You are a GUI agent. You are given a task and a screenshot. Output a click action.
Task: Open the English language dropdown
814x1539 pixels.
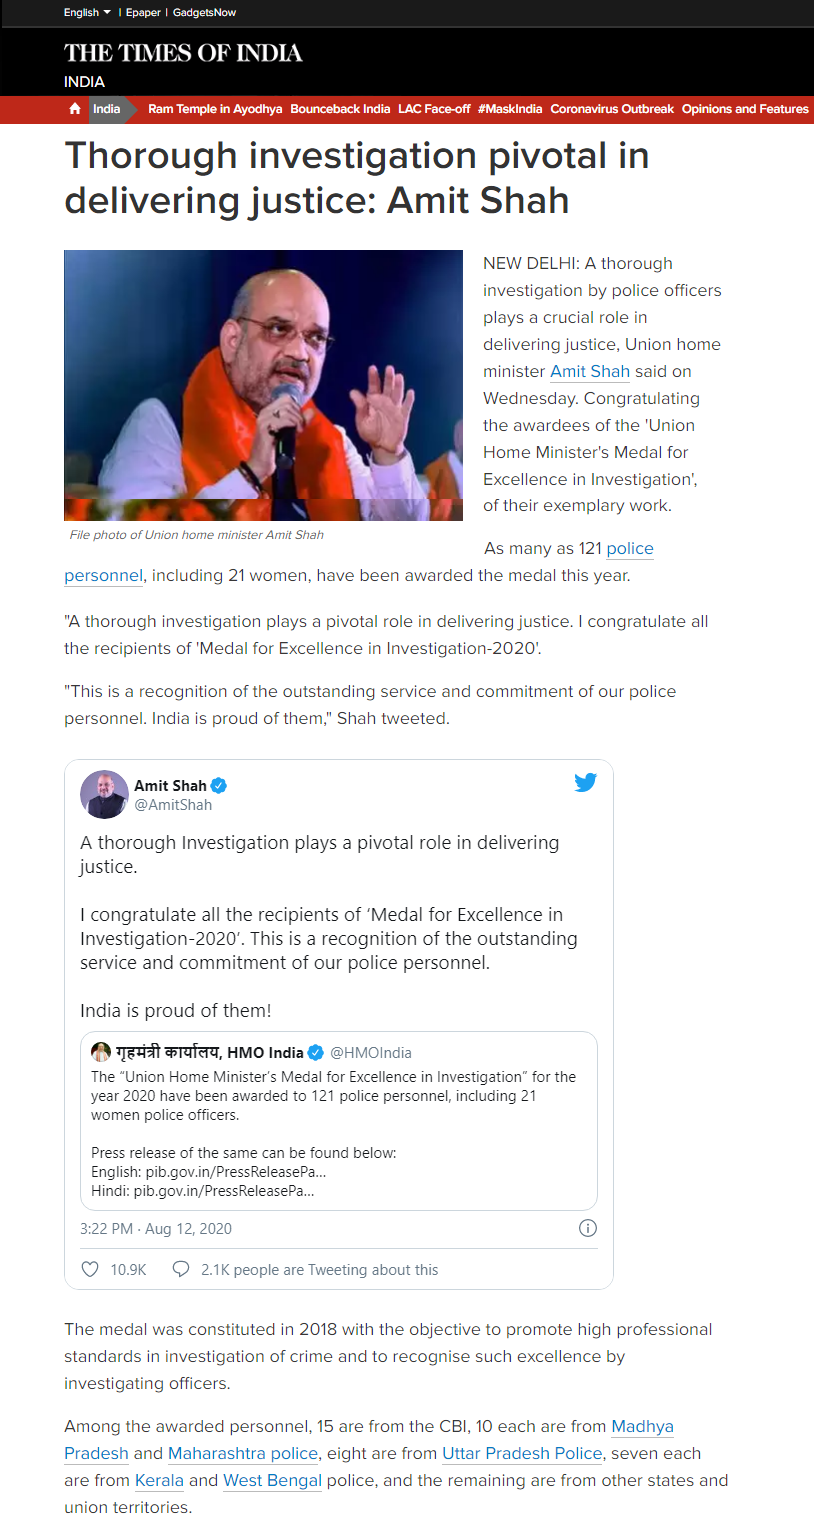(87, 12)
